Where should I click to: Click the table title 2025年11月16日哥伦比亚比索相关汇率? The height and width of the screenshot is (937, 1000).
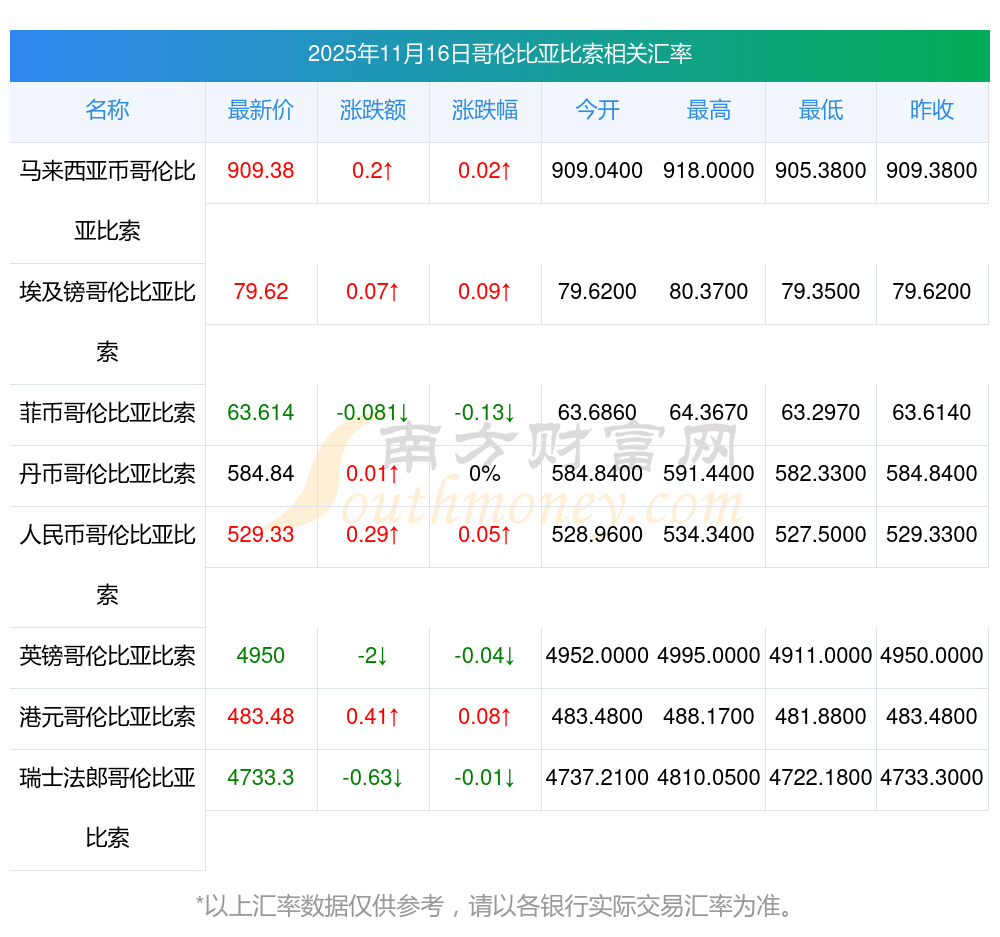500,54
